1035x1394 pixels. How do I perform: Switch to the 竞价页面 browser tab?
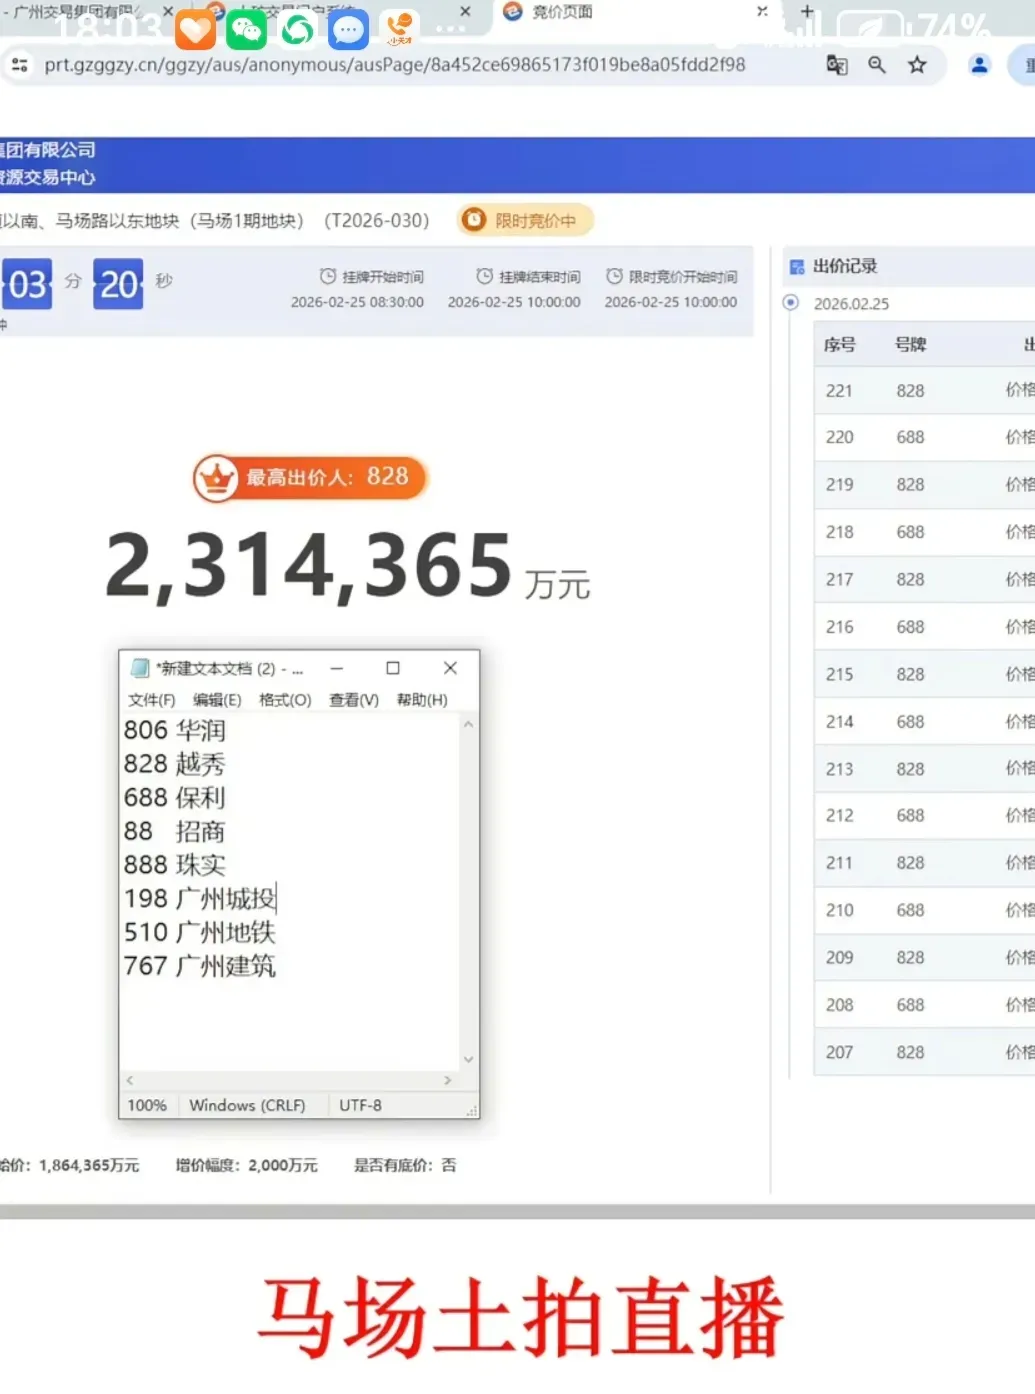click(x=561, y=12)
